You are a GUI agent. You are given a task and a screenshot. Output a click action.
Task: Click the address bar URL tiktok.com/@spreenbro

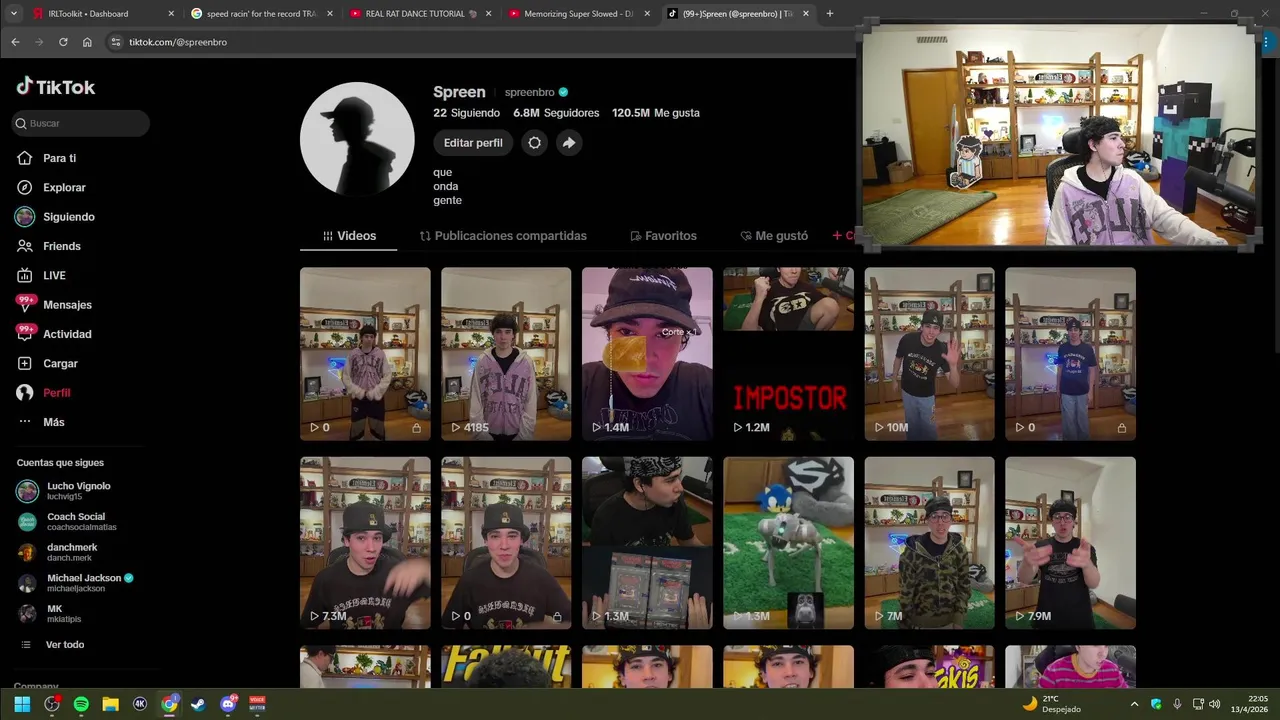point(178,42)
